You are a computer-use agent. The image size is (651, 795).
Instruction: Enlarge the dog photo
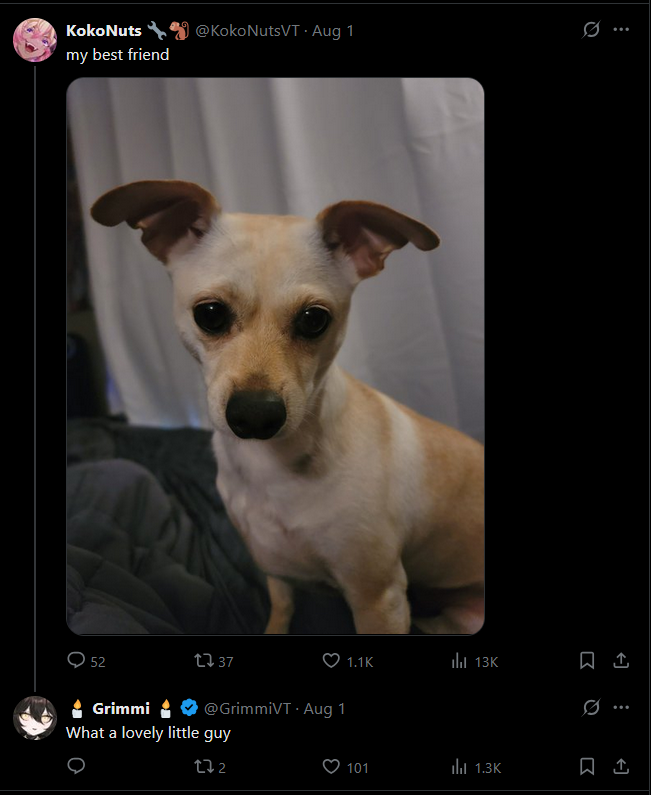tap(275, 356)
